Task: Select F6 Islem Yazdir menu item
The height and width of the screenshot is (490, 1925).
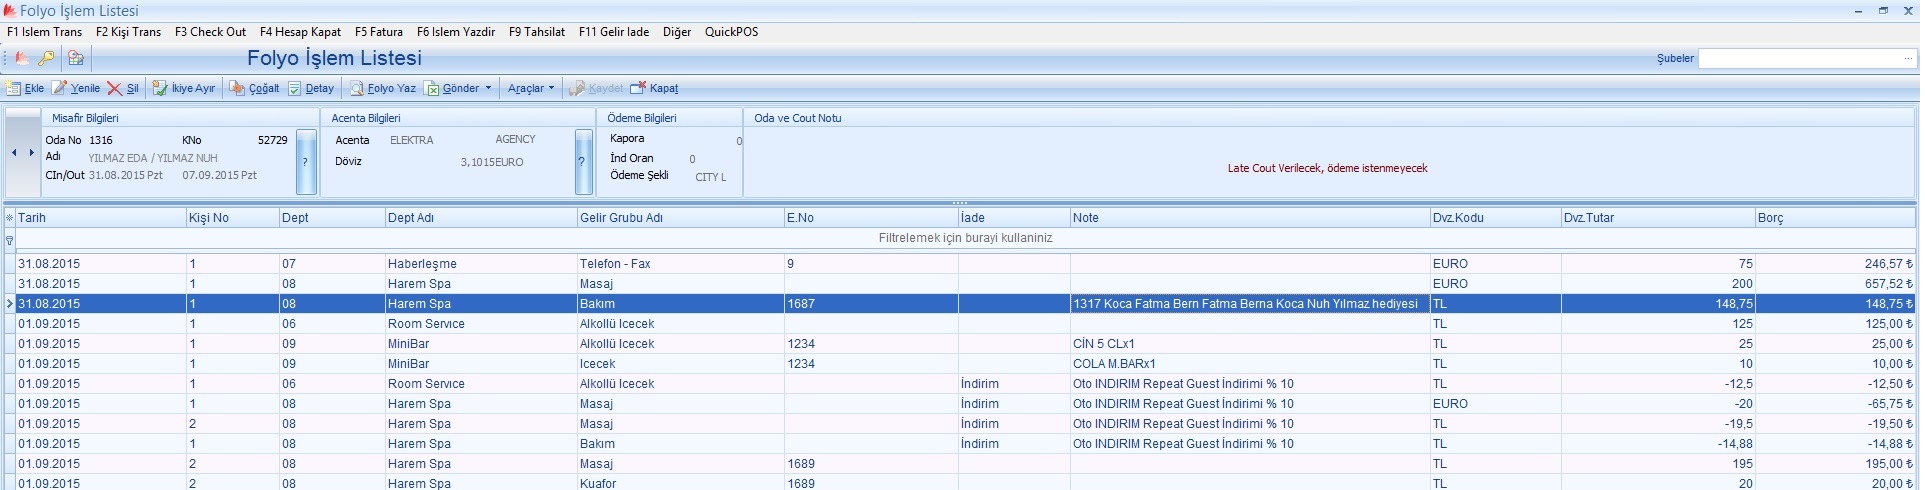Action: click(456, 32)
